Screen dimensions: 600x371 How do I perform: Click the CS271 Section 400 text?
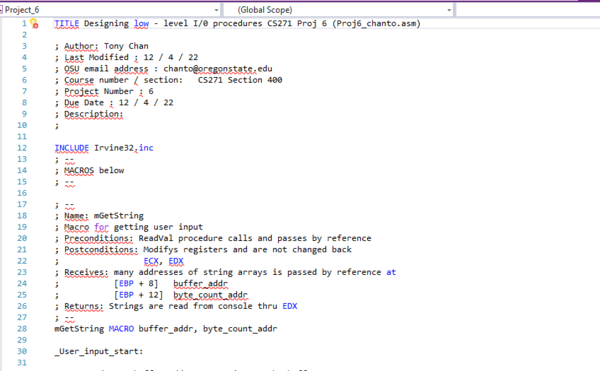(240, 80)
